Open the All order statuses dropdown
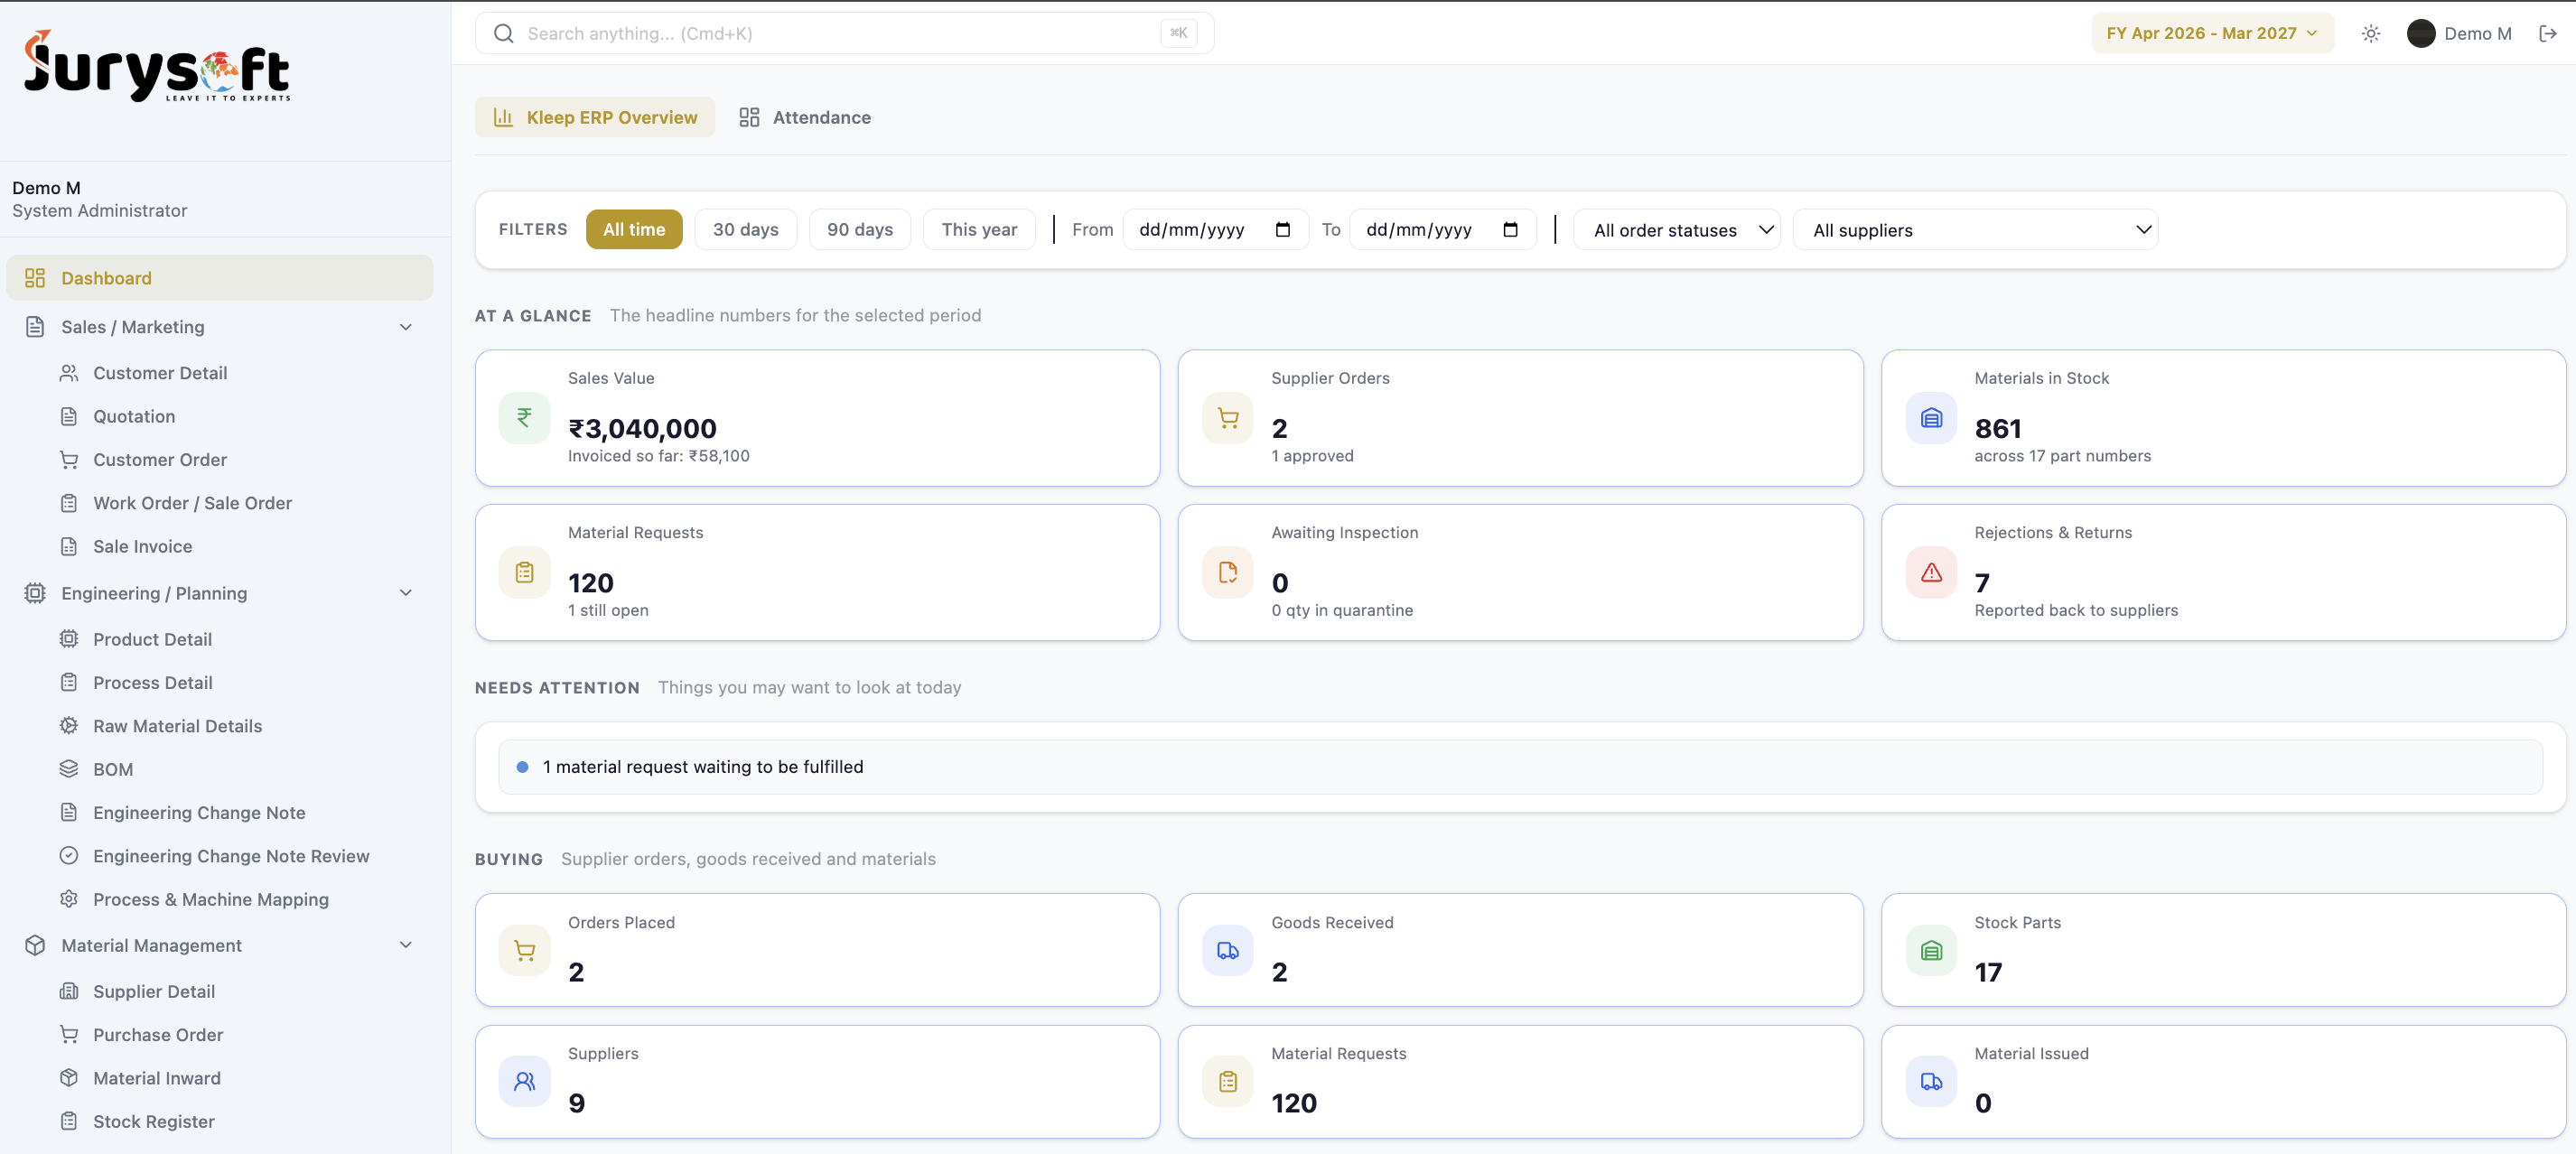 1677,230
